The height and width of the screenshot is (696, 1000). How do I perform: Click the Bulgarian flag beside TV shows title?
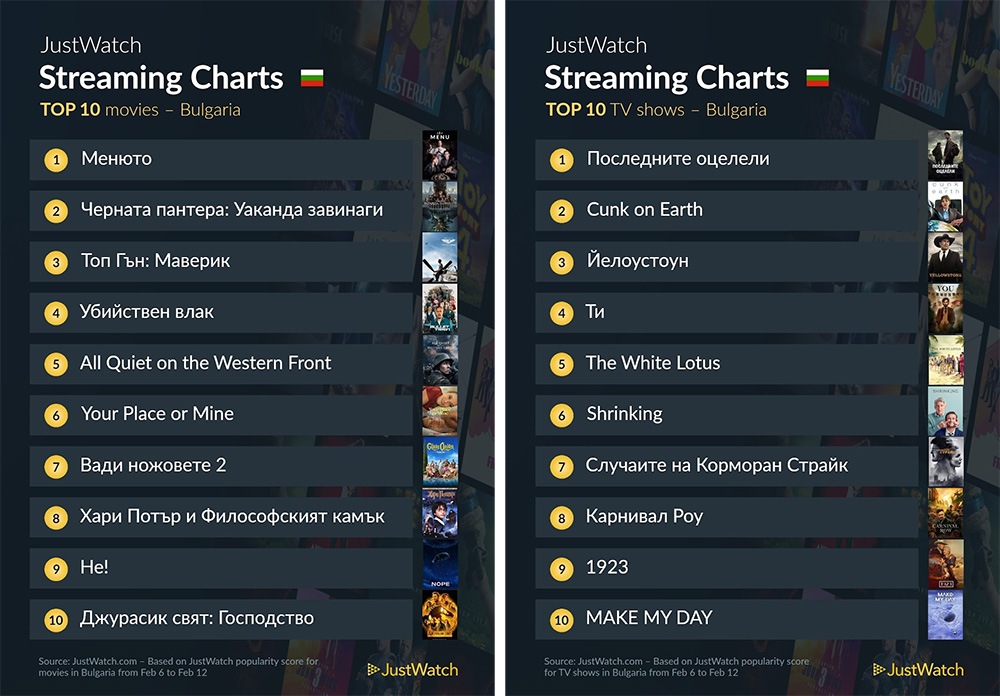point(818,78)
